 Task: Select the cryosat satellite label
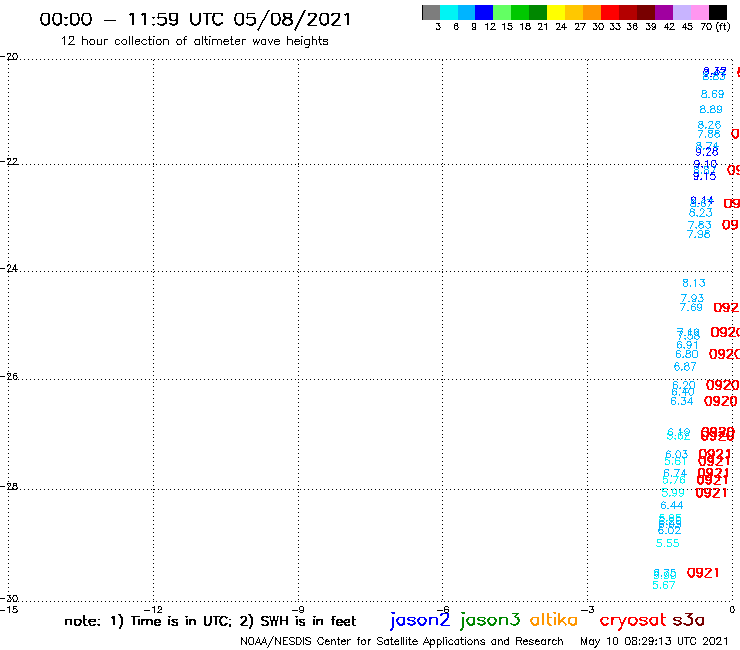[633, 620]
